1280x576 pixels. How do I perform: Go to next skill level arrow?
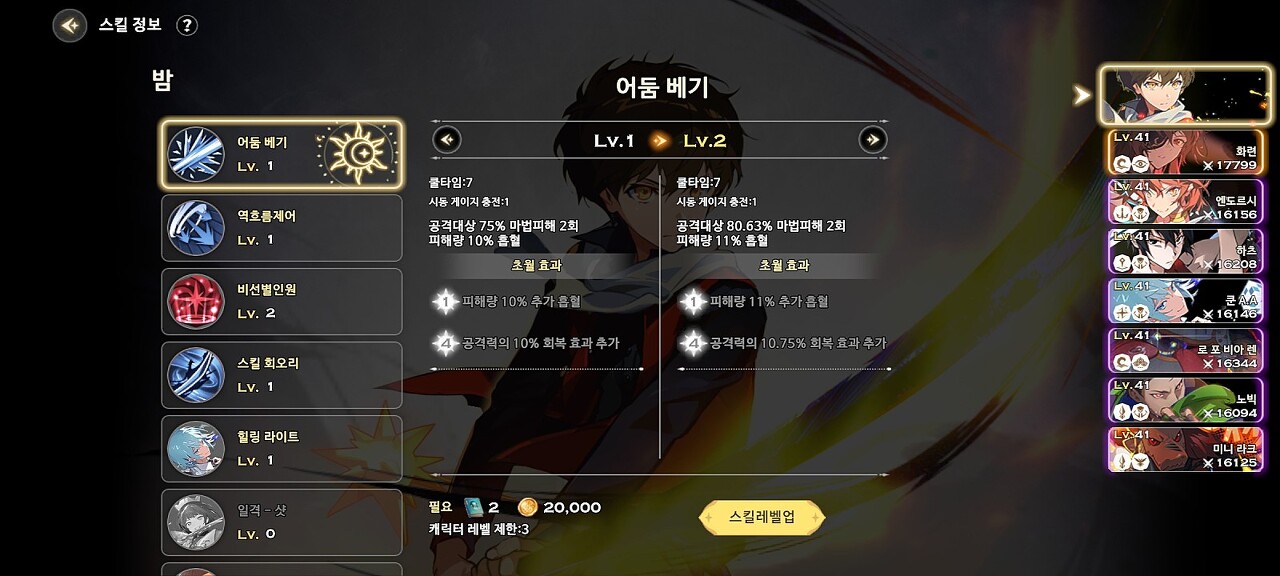[x=873, y=140]
